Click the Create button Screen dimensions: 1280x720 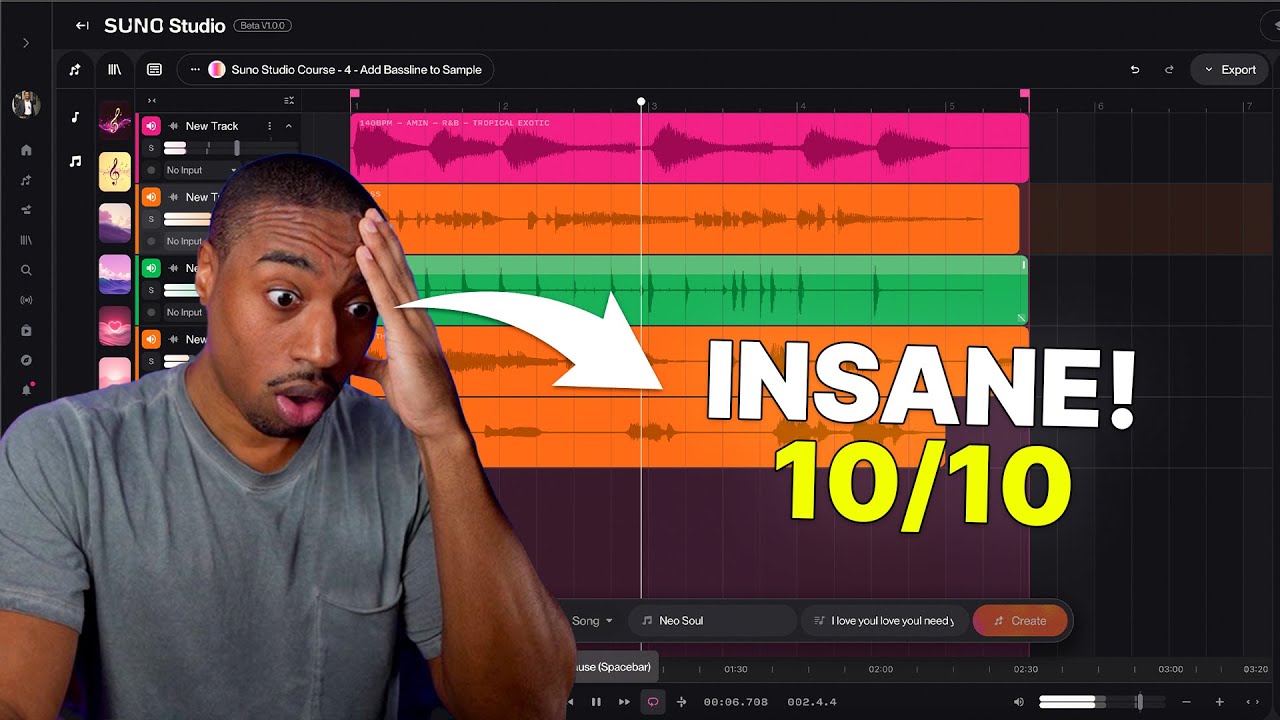[1020, 621]
